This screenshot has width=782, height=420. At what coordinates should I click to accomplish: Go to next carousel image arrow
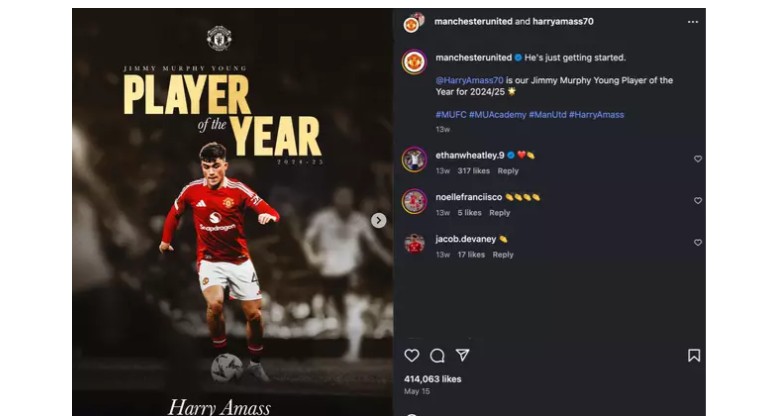point(379,220)
